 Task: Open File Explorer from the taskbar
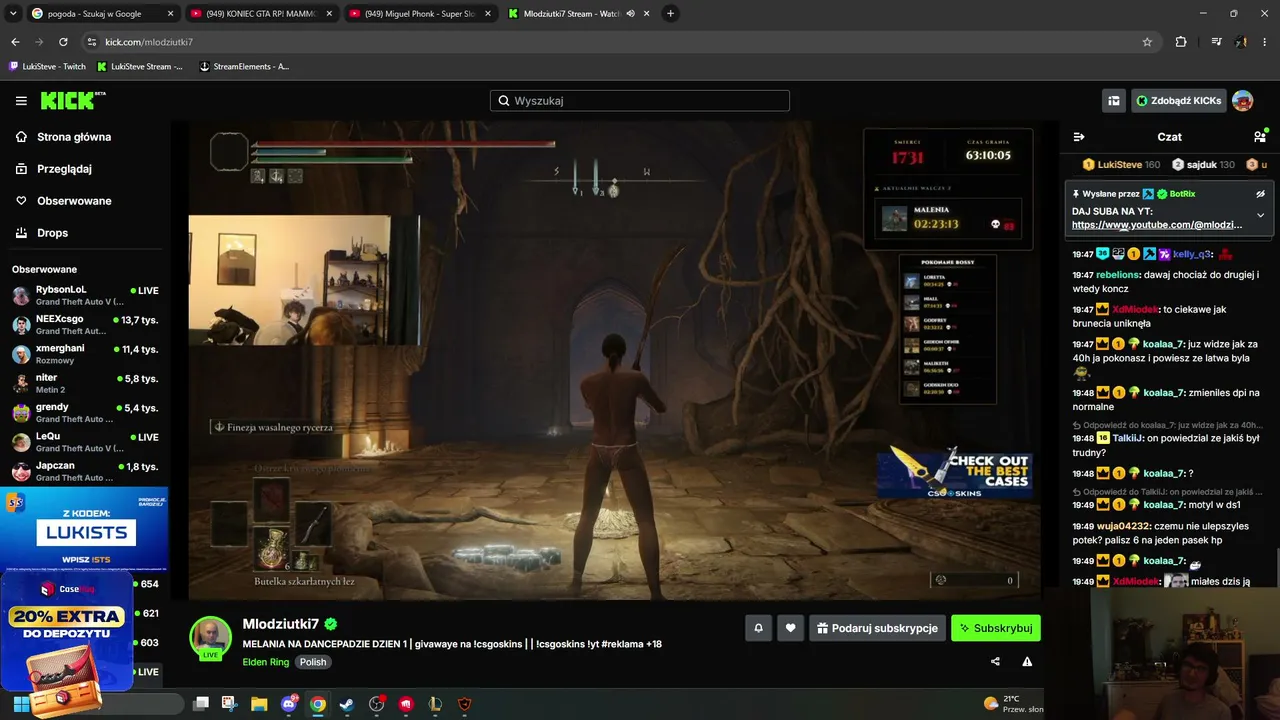[259, 704]
